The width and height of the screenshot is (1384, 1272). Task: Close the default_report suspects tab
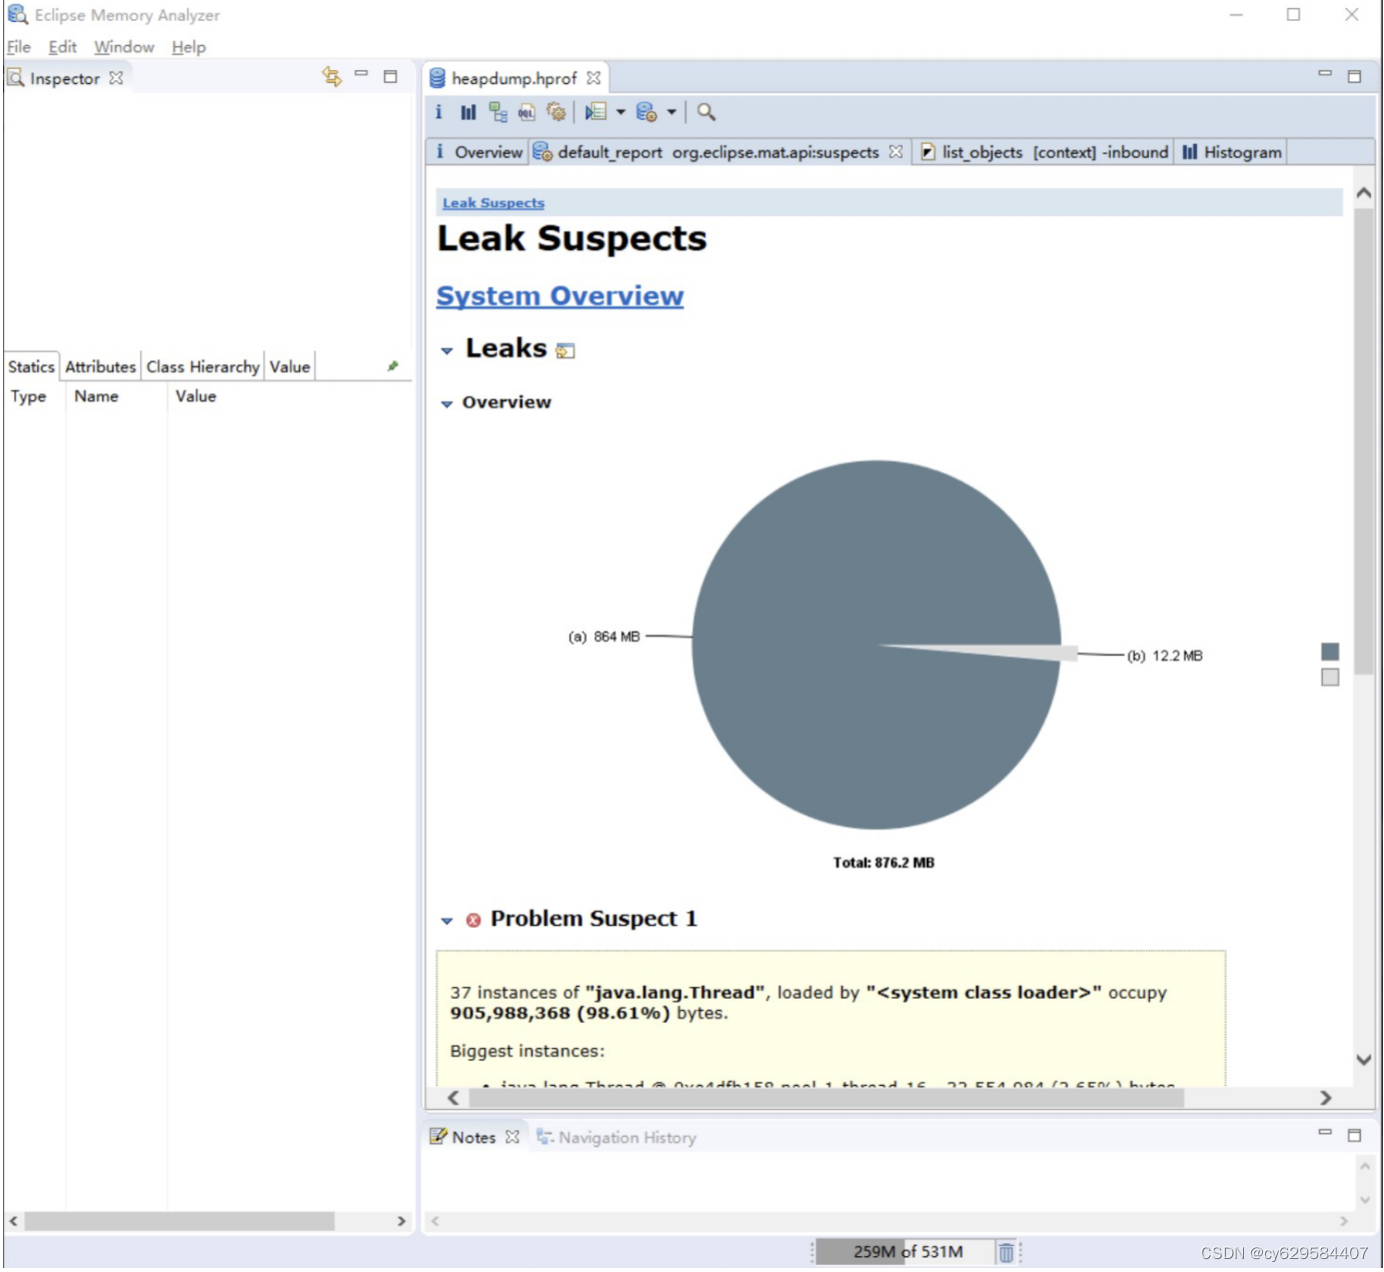tap(896, 152)
